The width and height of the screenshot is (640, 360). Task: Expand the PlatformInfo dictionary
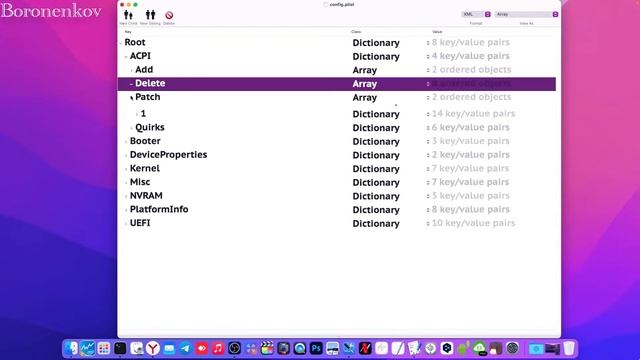(126, 210)
